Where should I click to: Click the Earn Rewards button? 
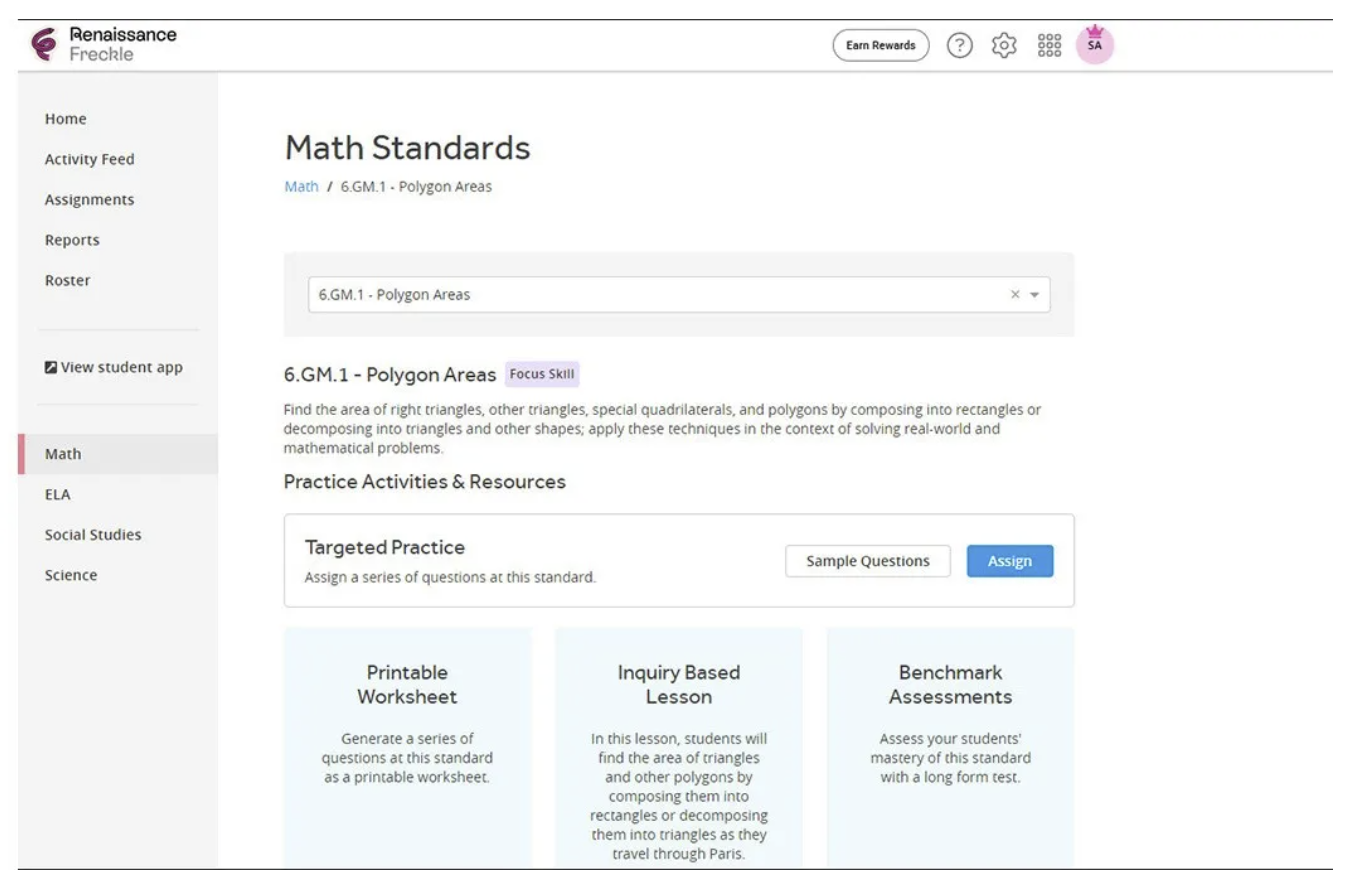click(881, 45)
